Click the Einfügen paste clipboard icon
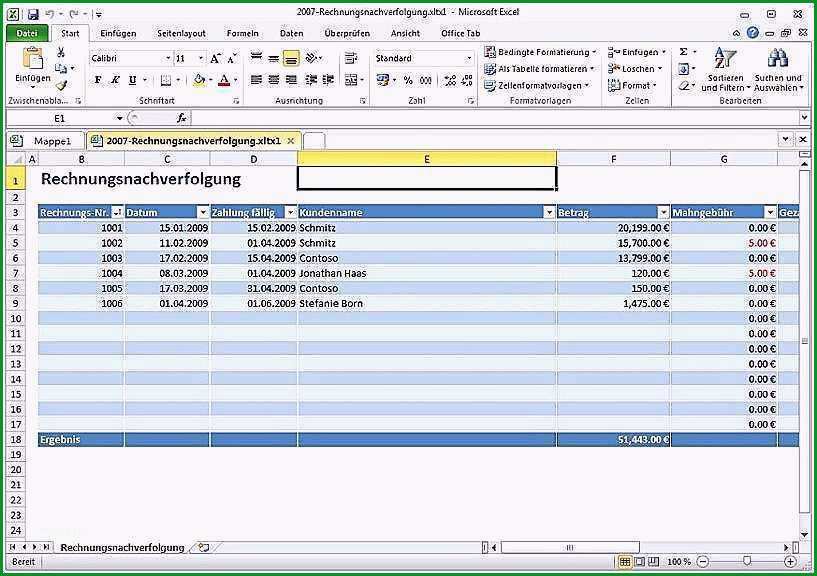Screen dimensions: 817x576 click(x=33, y=58)
